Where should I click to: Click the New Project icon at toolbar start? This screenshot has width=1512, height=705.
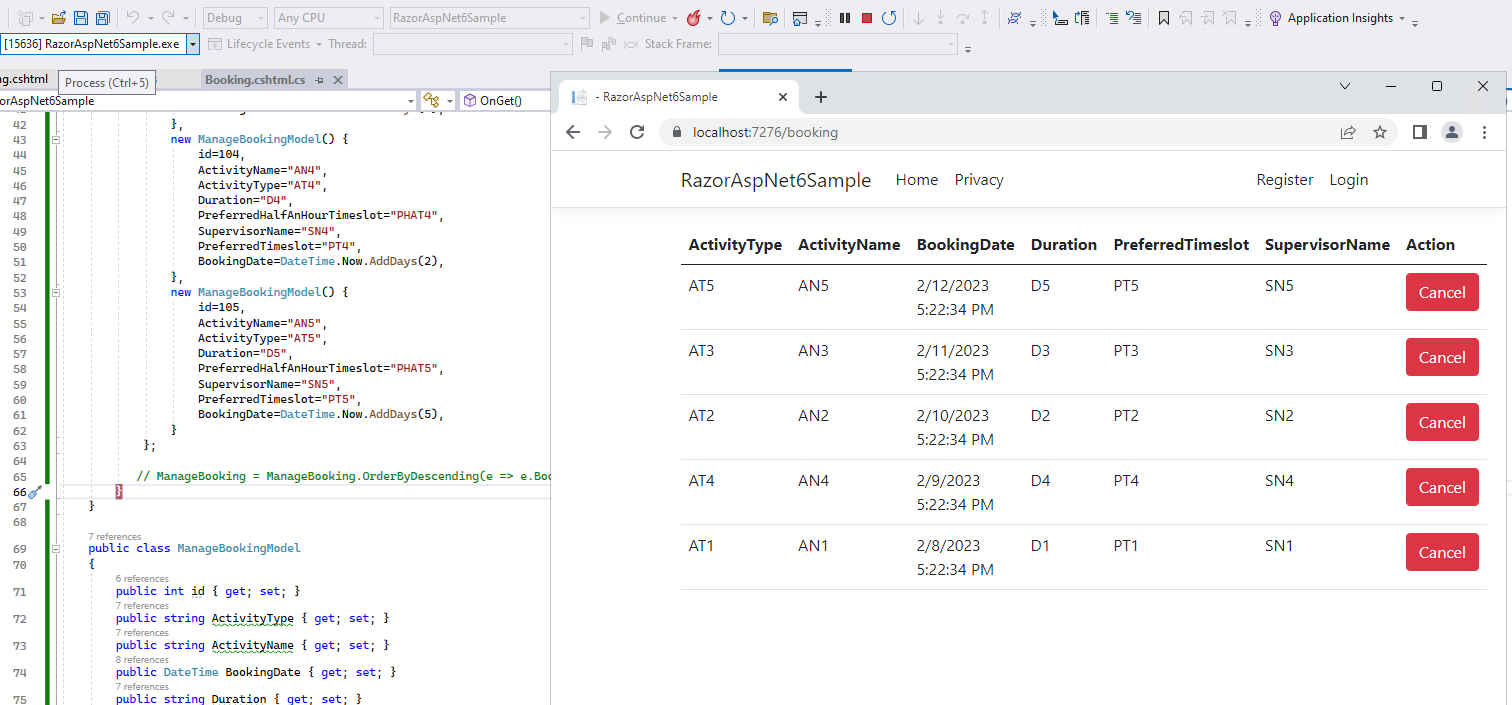click(25, 18)
